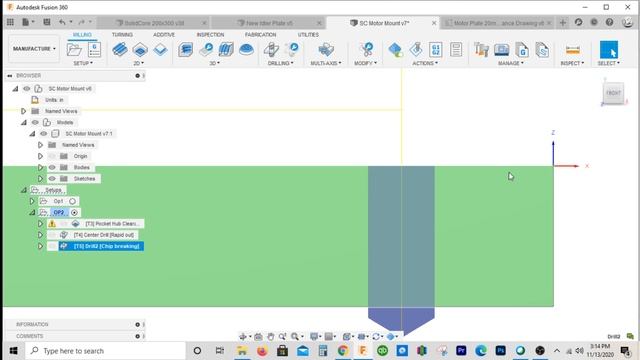Click the Select arrow tool

[x=609, y=50]
